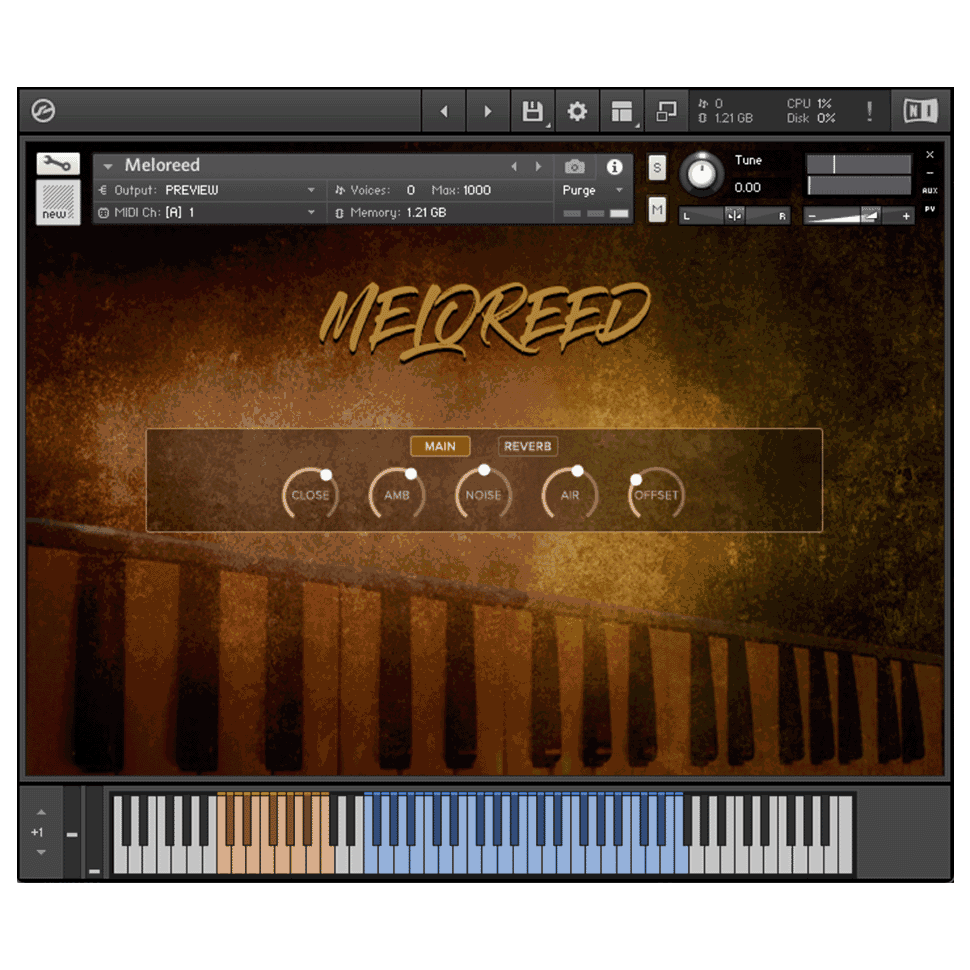Open the workspace layout icon in the header
The height and width of the screenshot is (970, 970).
[620, 111]
